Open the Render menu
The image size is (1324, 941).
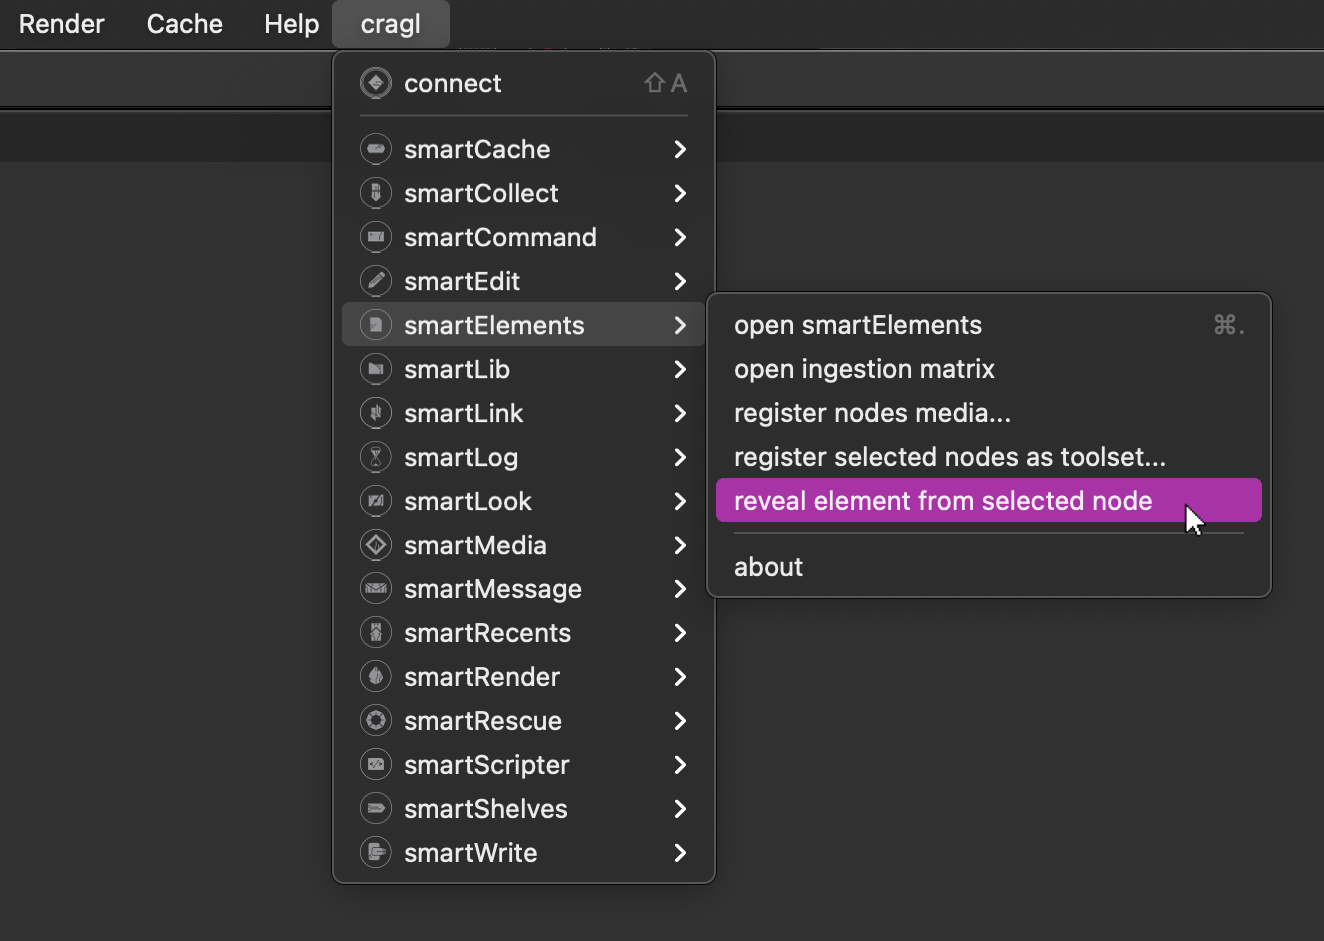coord(61,24)
